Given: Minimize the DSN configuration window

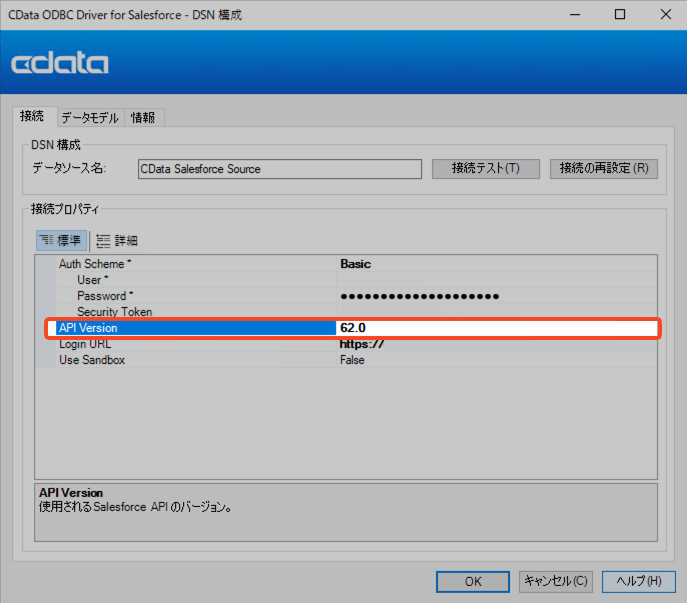Looking at the screenshot, I should 575,14.
